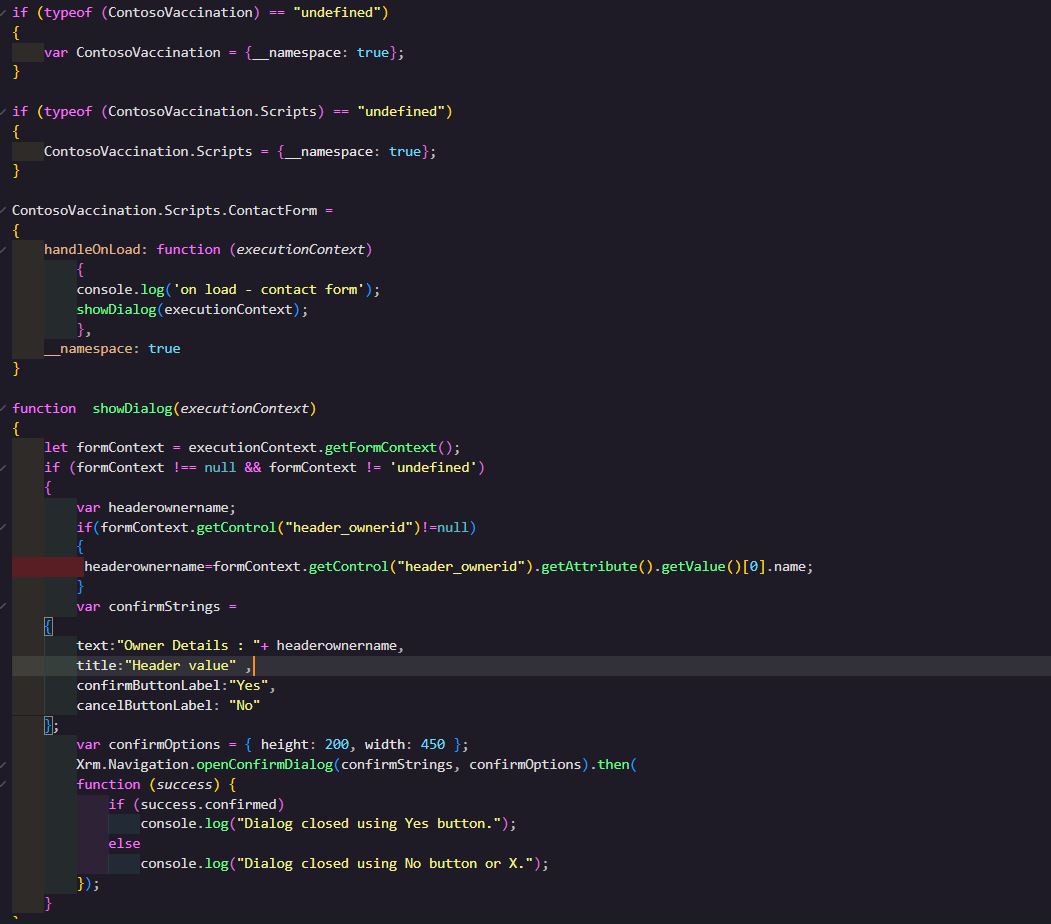Collapse the fold arrow beside 'if (typeof (ContosoVaccination.Scripts)'
Viewport: 1051px width, 924px height.
[x=3, y=112]
